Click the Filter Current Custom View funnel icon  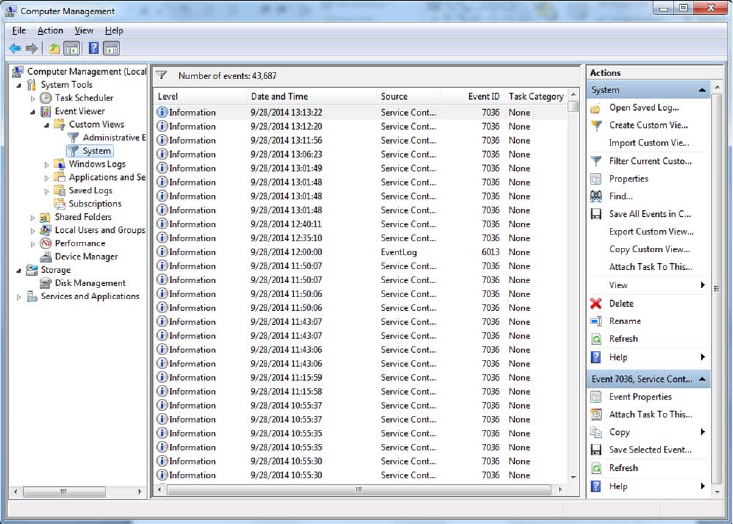tap(596, 161)
